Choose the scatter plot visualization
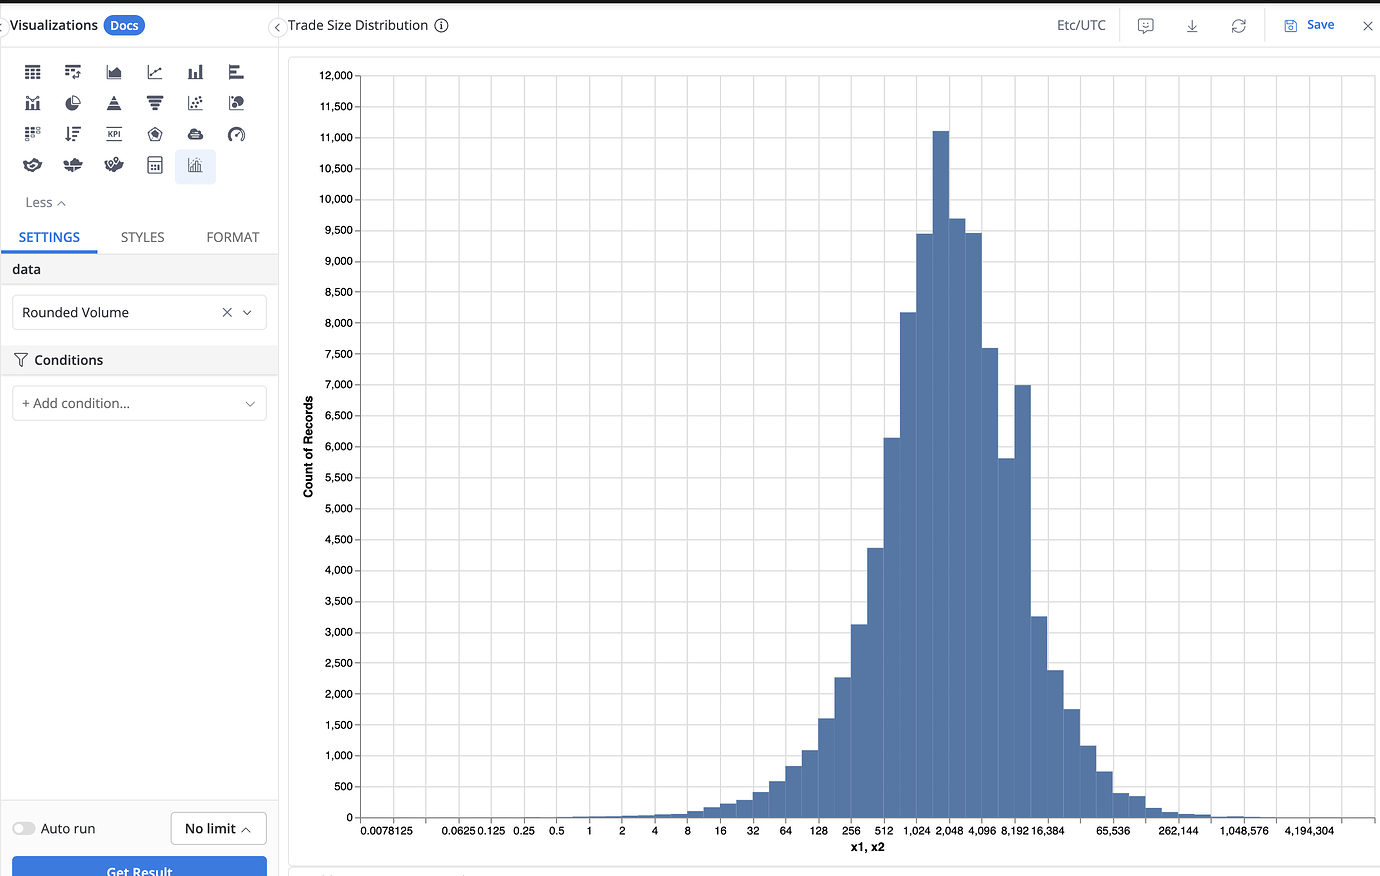The width and height of the screenshot is (1380, 876). coord(195,103)
